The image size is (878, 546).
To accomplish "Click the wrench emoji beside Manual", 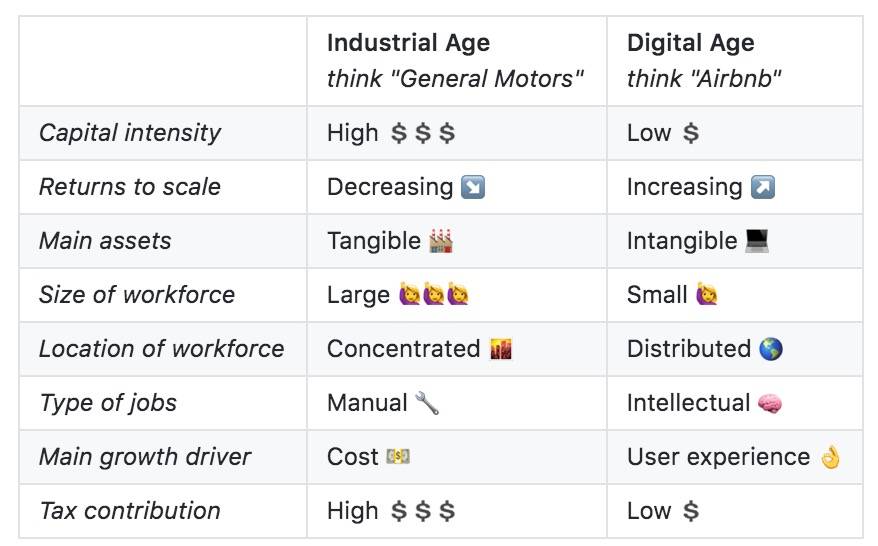I will click(427, 403).
